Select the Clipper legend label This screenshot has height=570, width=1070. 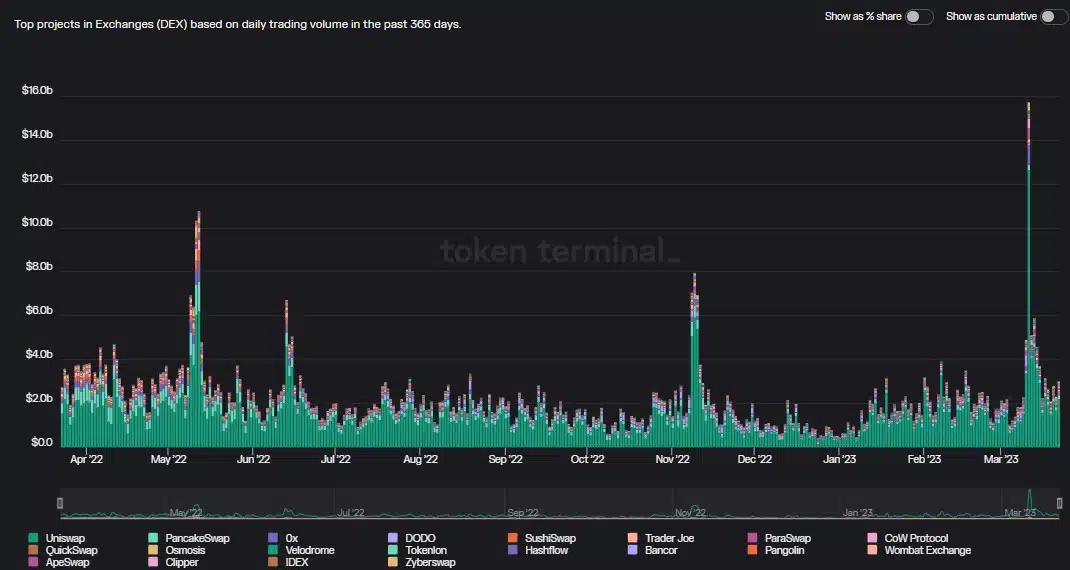[182, 562]
